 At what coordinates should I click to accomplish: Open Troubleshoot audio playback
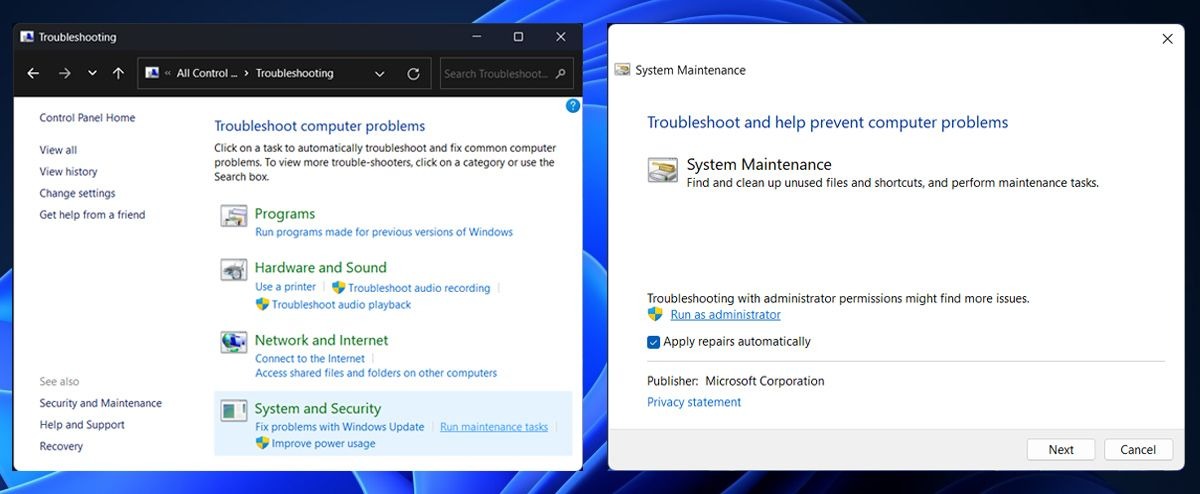point(342,305)
